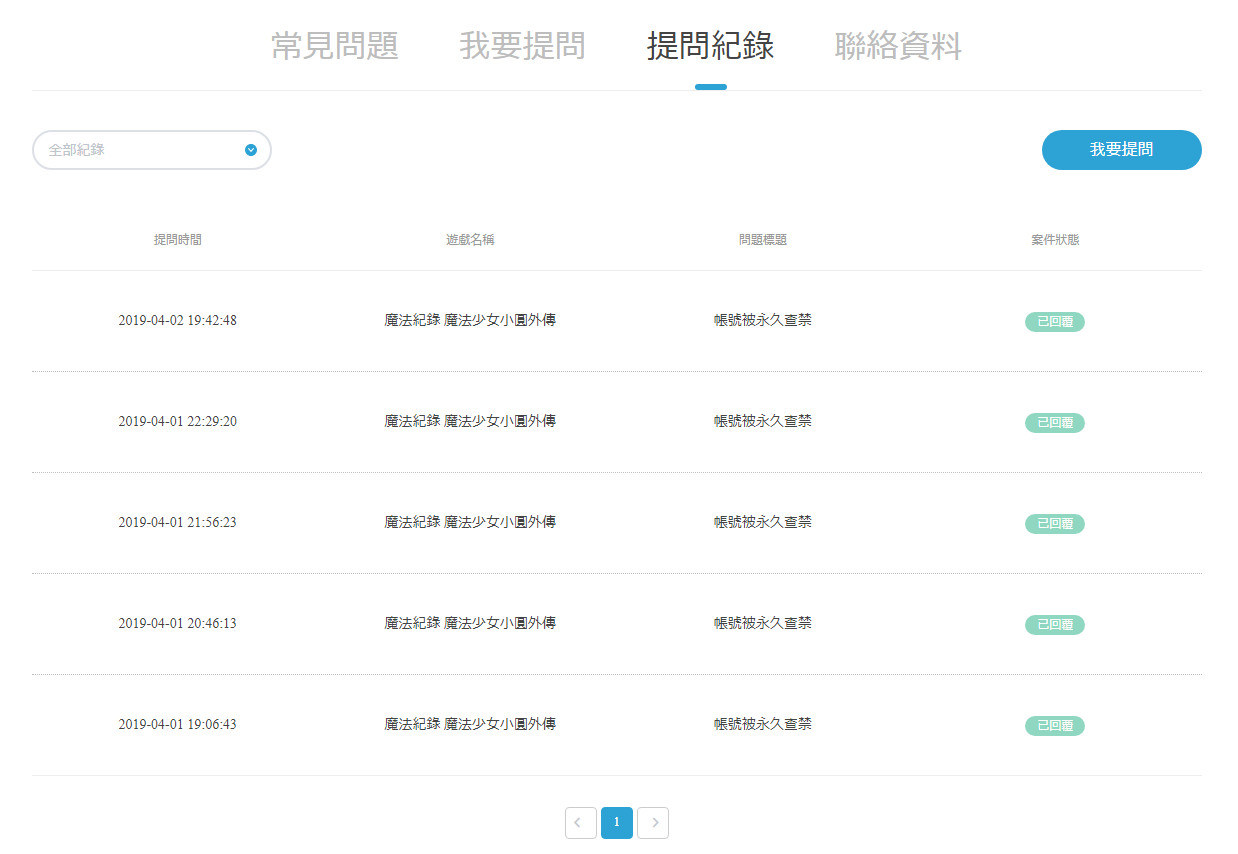Open the 全部紀錄 filter dropdown
Screen dimensions: 1238x854
[151, 150]
